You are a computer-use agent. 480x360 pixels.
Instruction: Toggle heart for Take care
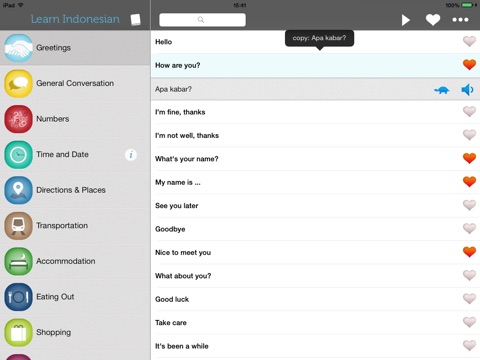[469, 322]
